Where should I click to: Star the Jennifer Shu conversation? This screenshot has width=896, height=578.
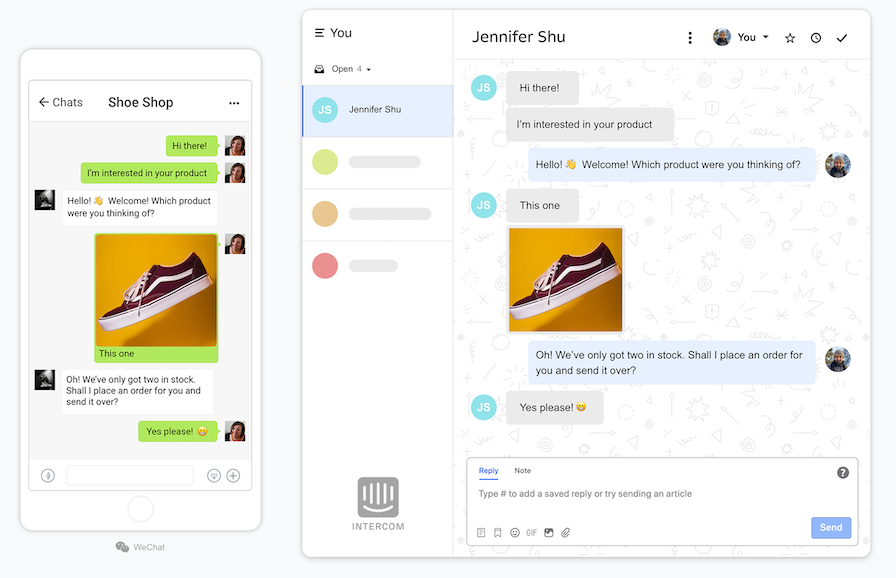click(x=790, y=37)
